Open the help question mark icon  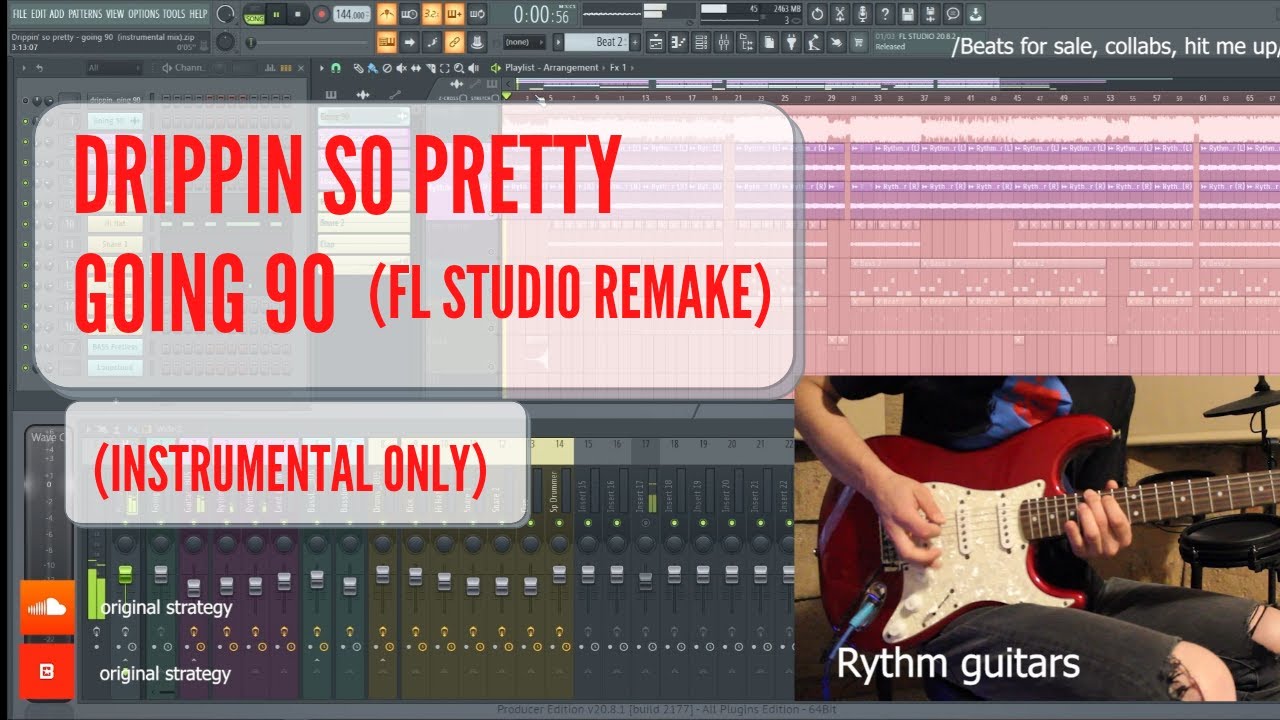[885, 14]
